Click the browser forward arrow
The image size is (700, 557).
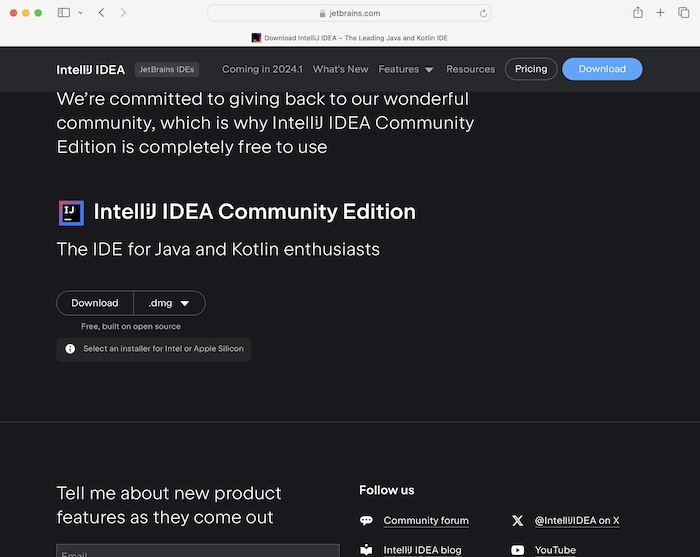[123, 13]
